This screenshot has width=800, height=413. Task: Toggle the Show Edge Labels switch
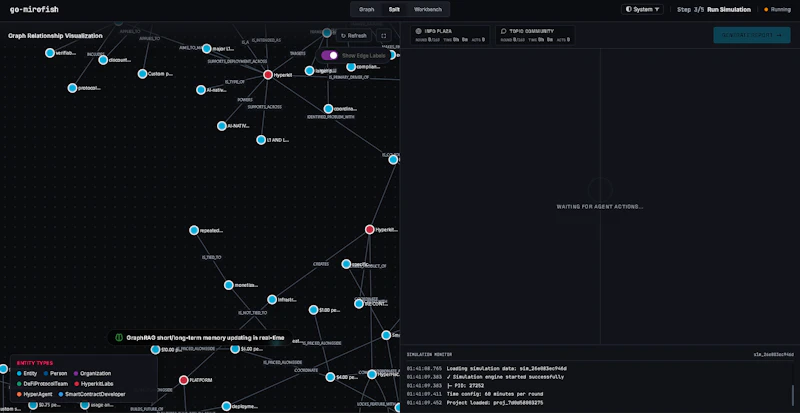[330, 55]
